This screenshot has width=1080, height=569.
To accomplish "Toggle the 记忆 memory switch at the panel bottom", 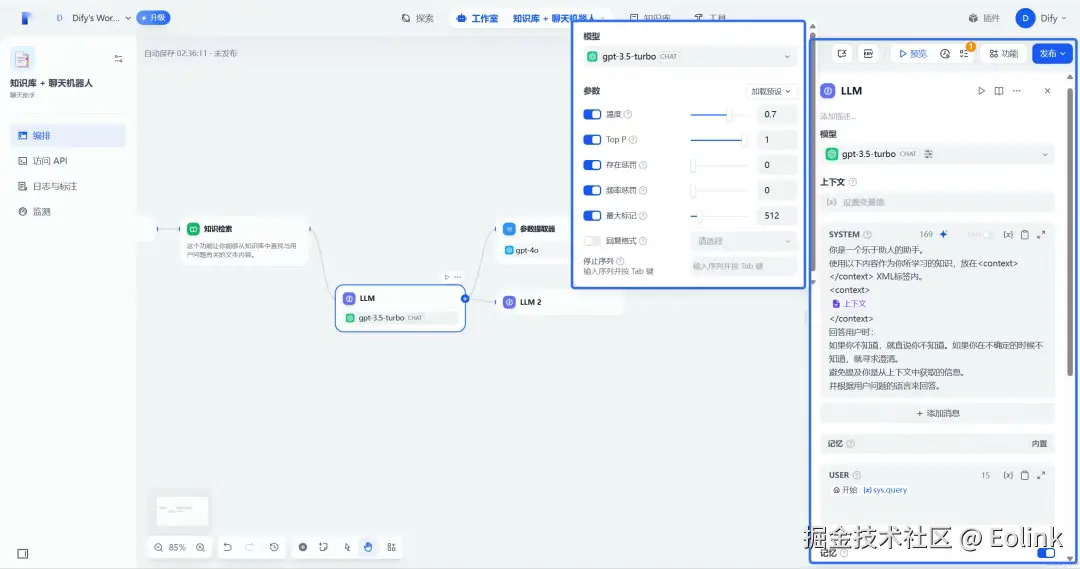I will (x=1046, y=553).
